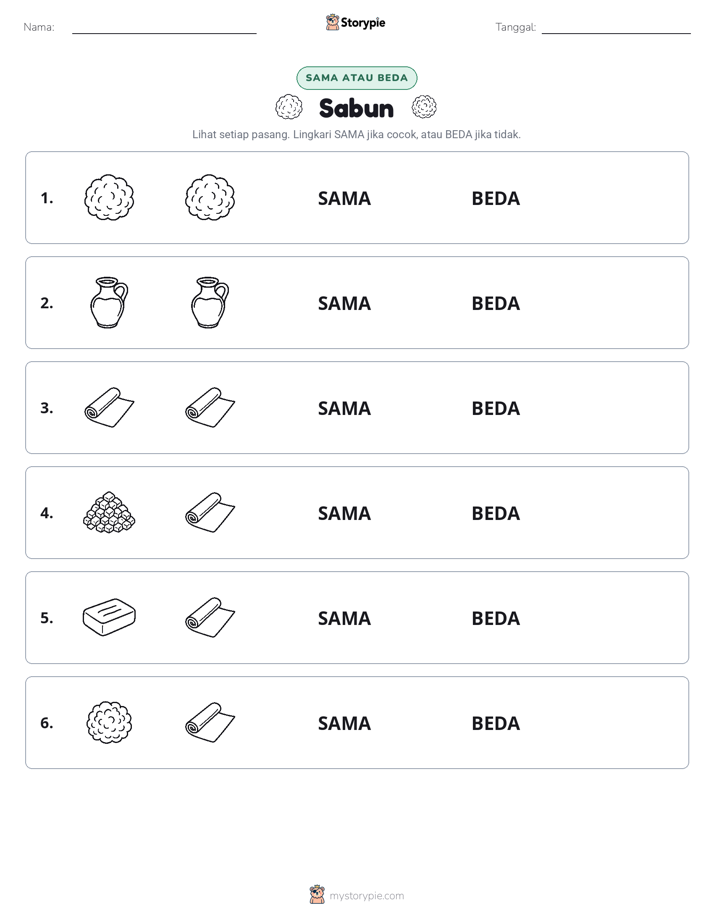Click the Sabun title heading
Viewport: 714px width, 924px height.
pos(356,108)
